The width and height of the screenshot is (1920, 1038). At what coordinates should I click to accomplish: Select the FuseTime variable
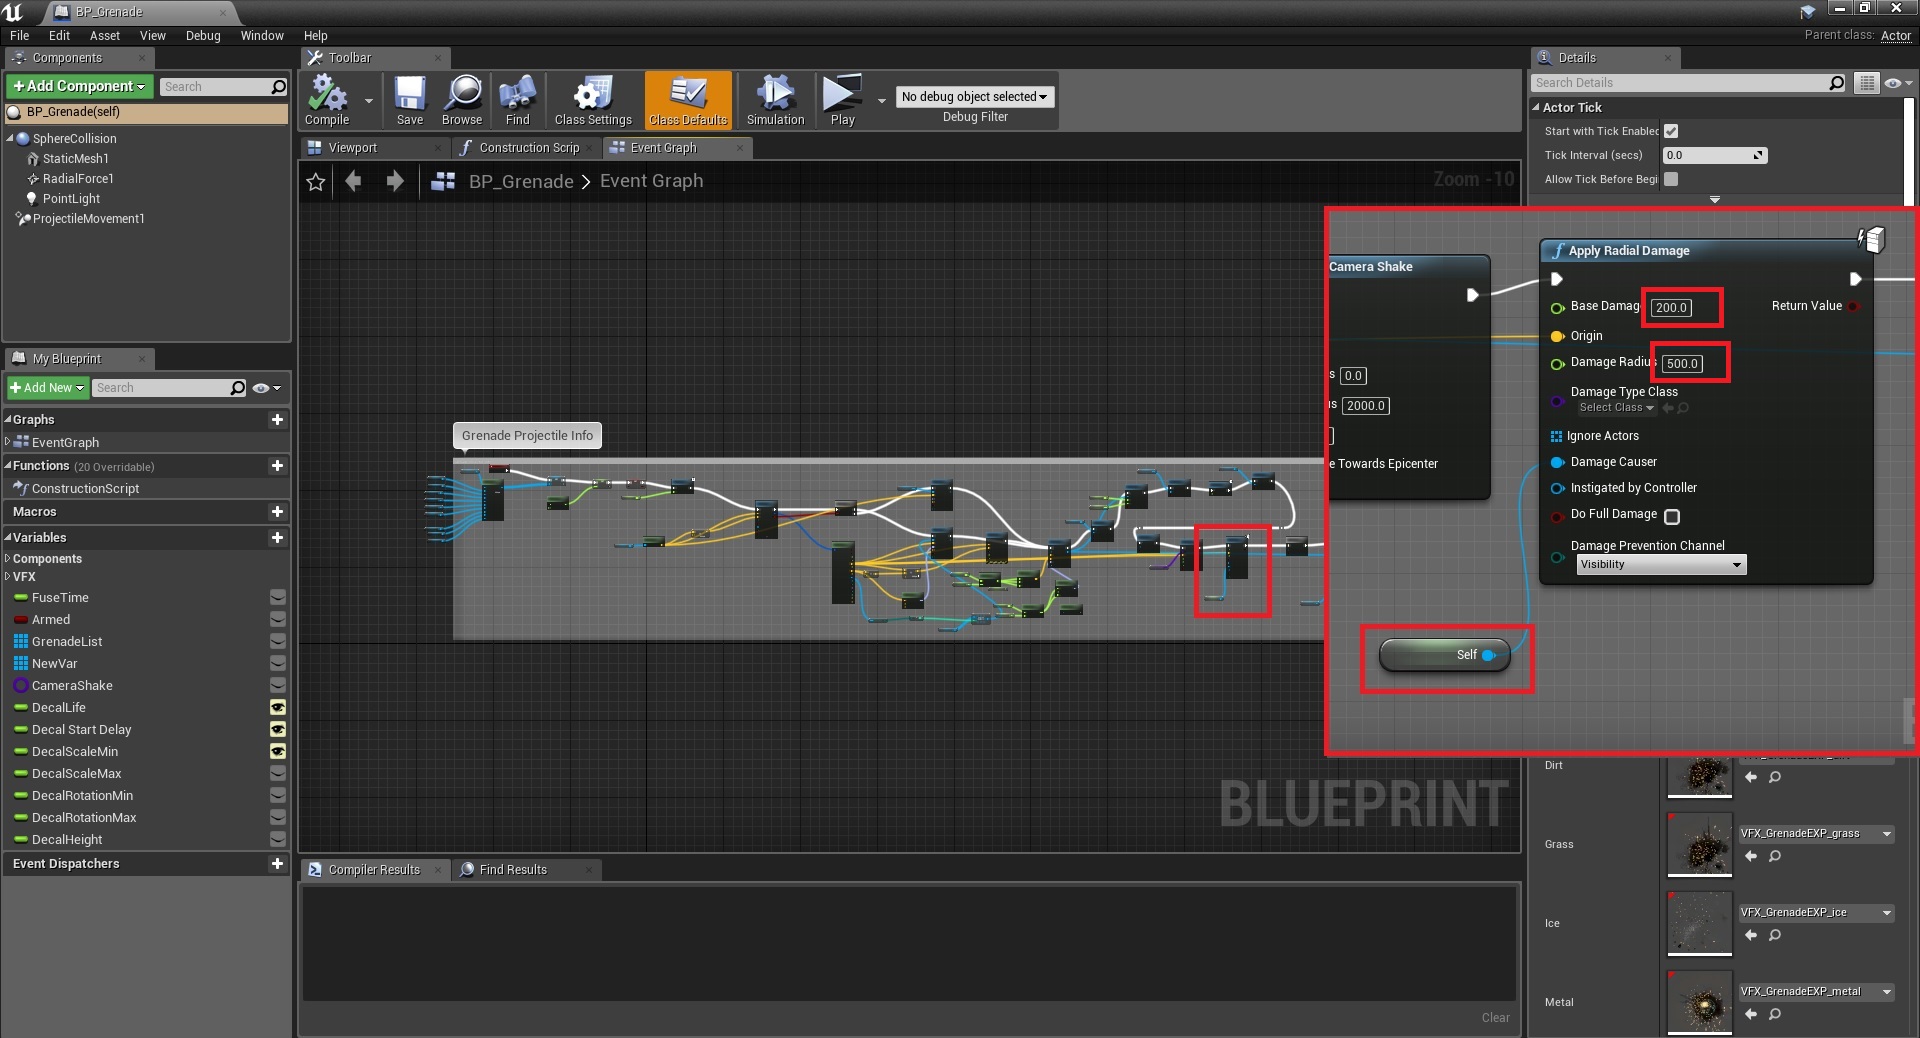point(60,598)
